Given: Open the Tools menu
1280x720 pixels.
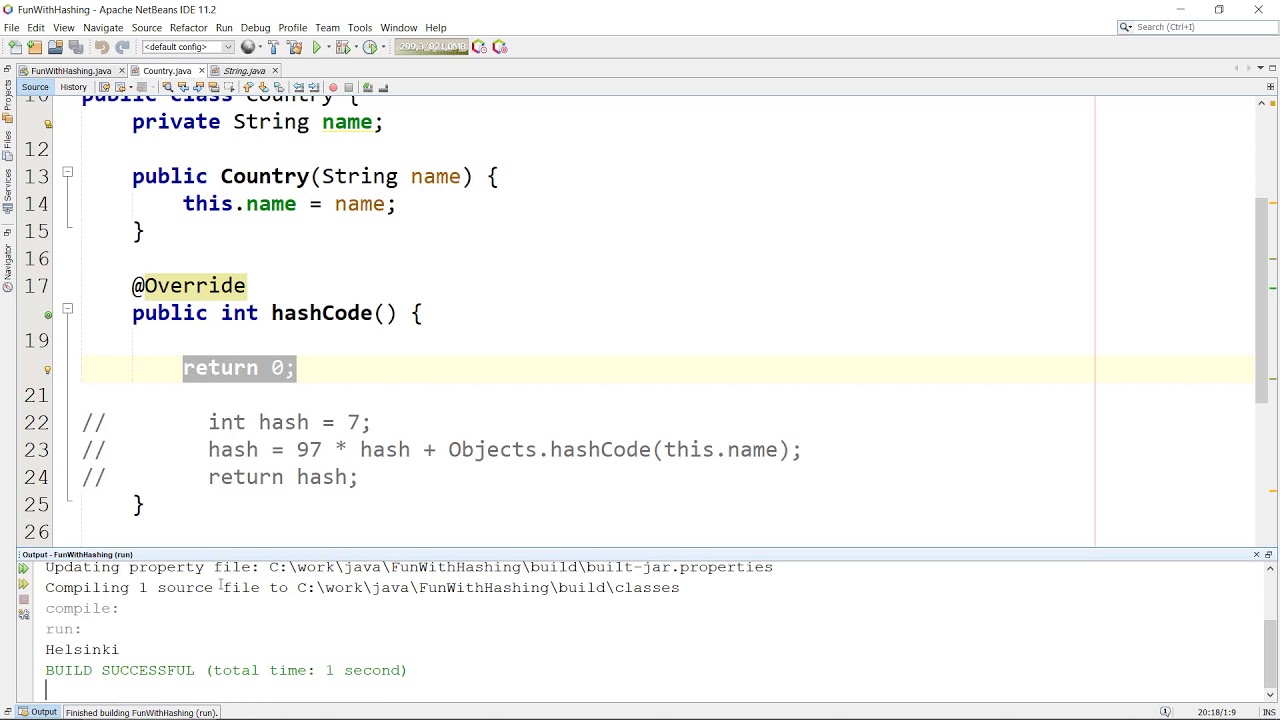Looking at the screenshot, I should pos(359,28).
